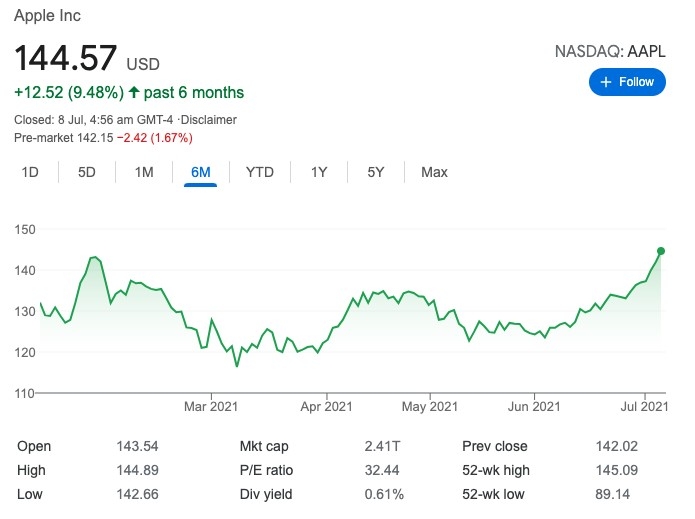Viewport: 695px width, 519px height.
Task: Click the Pre-market 142.15 text
Action: (64, 138)
